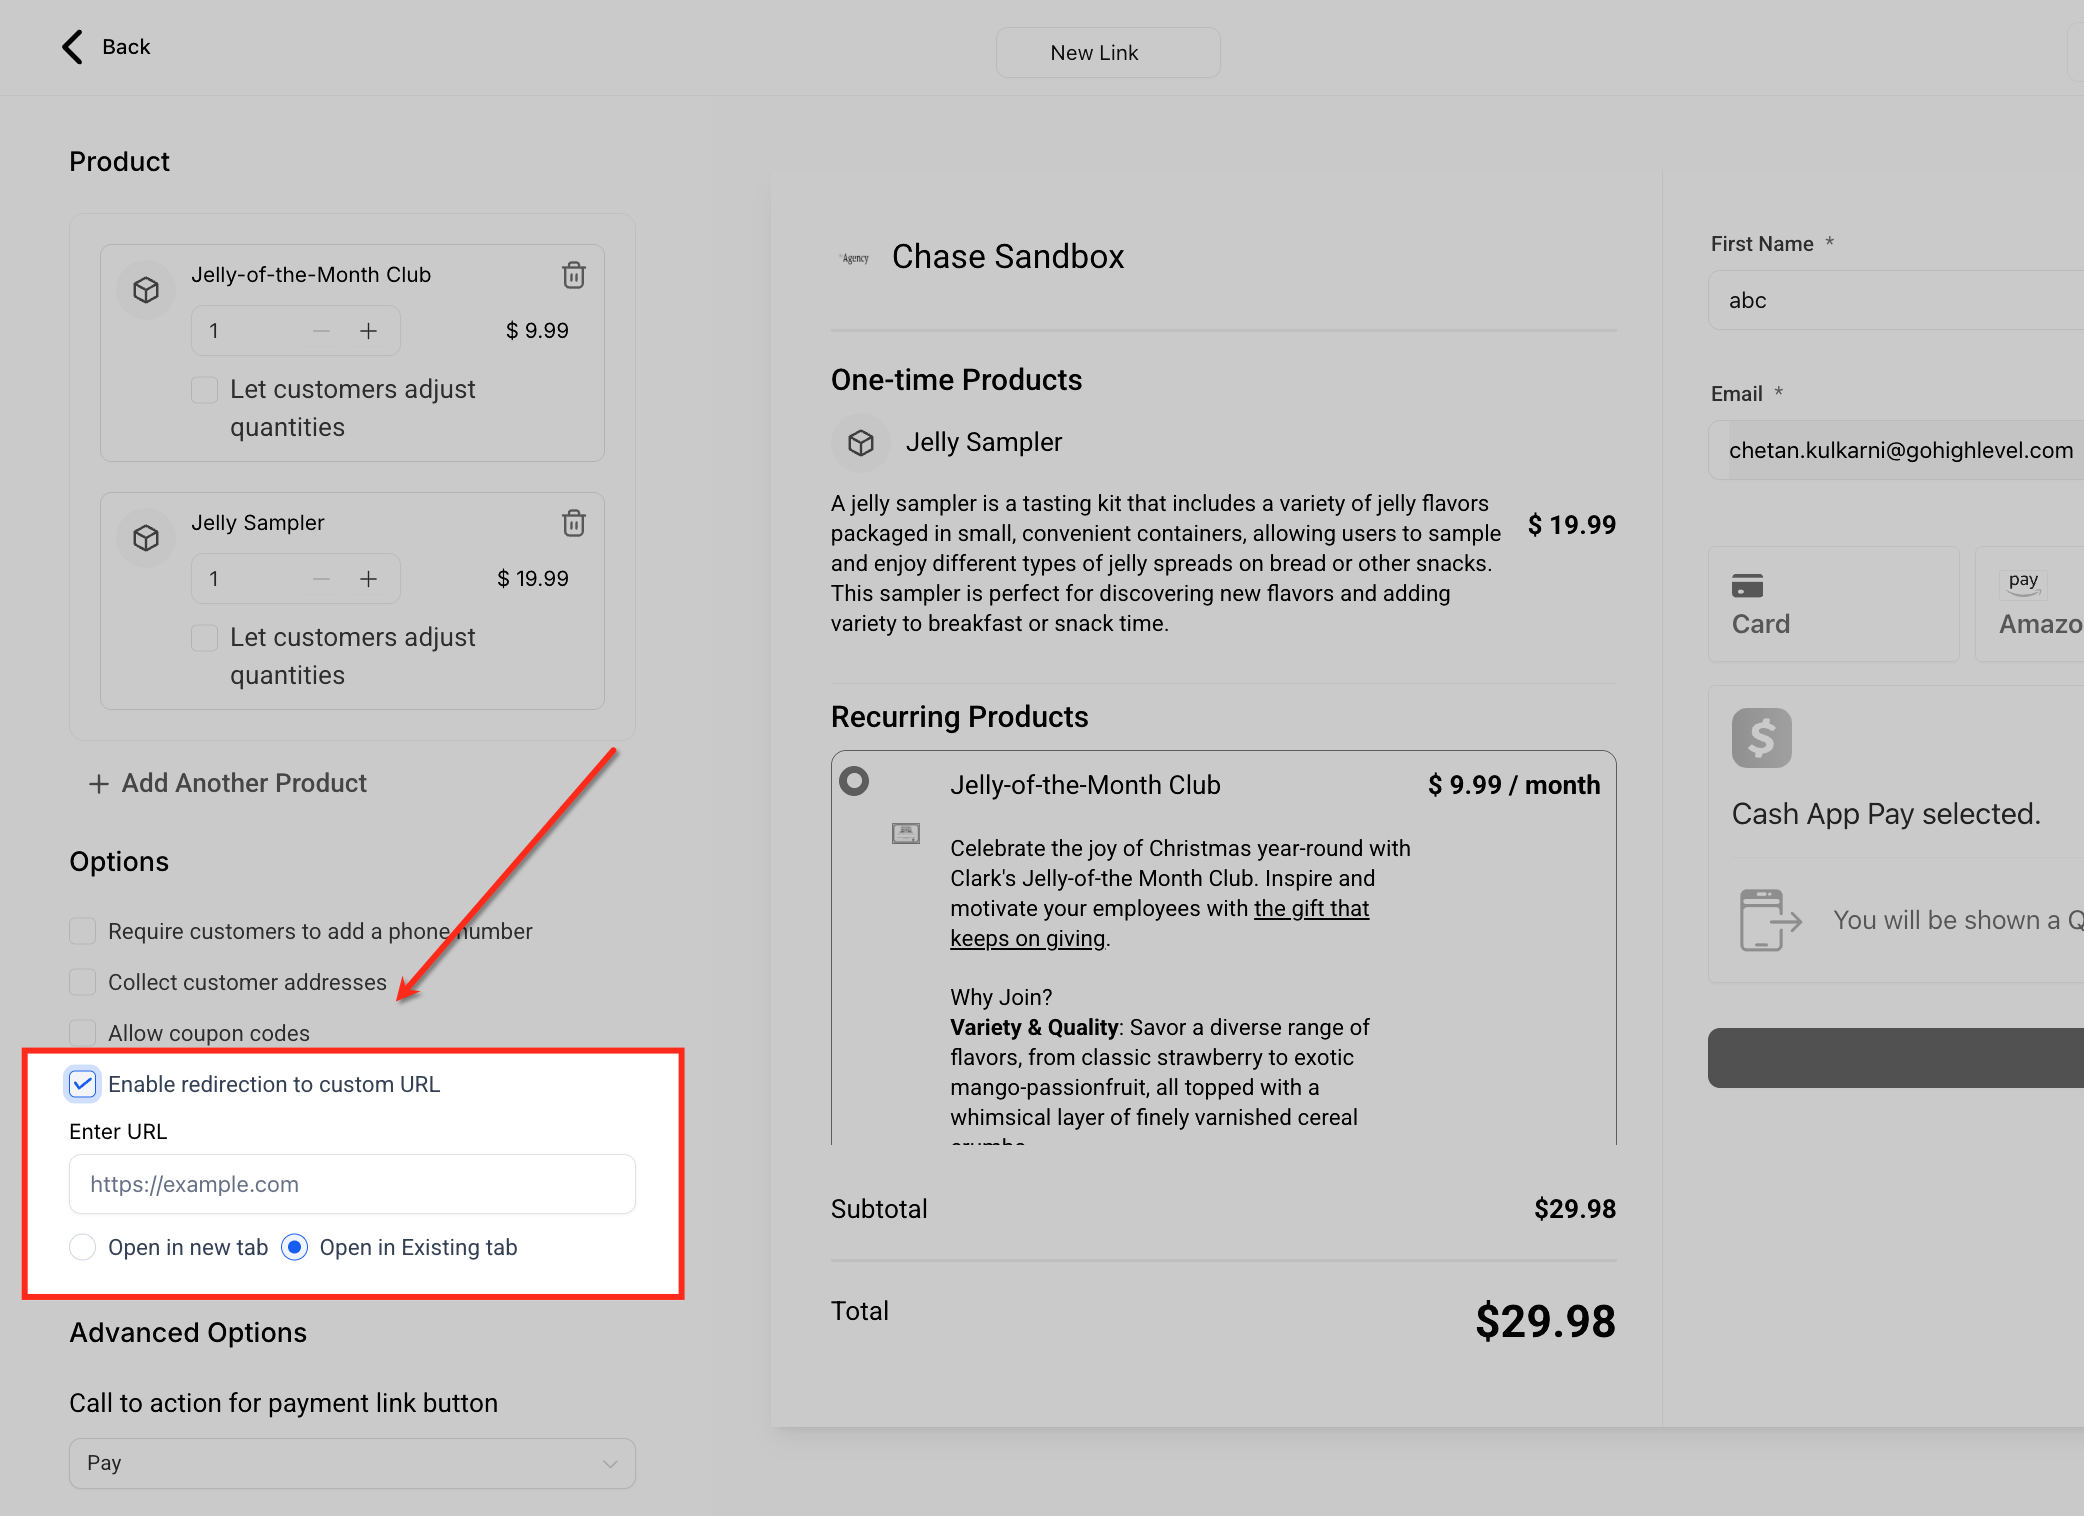Open the gift that keeps on giving link
The height and width of the screenshot is (1516, 2084).
click(x=1310, y=909)
